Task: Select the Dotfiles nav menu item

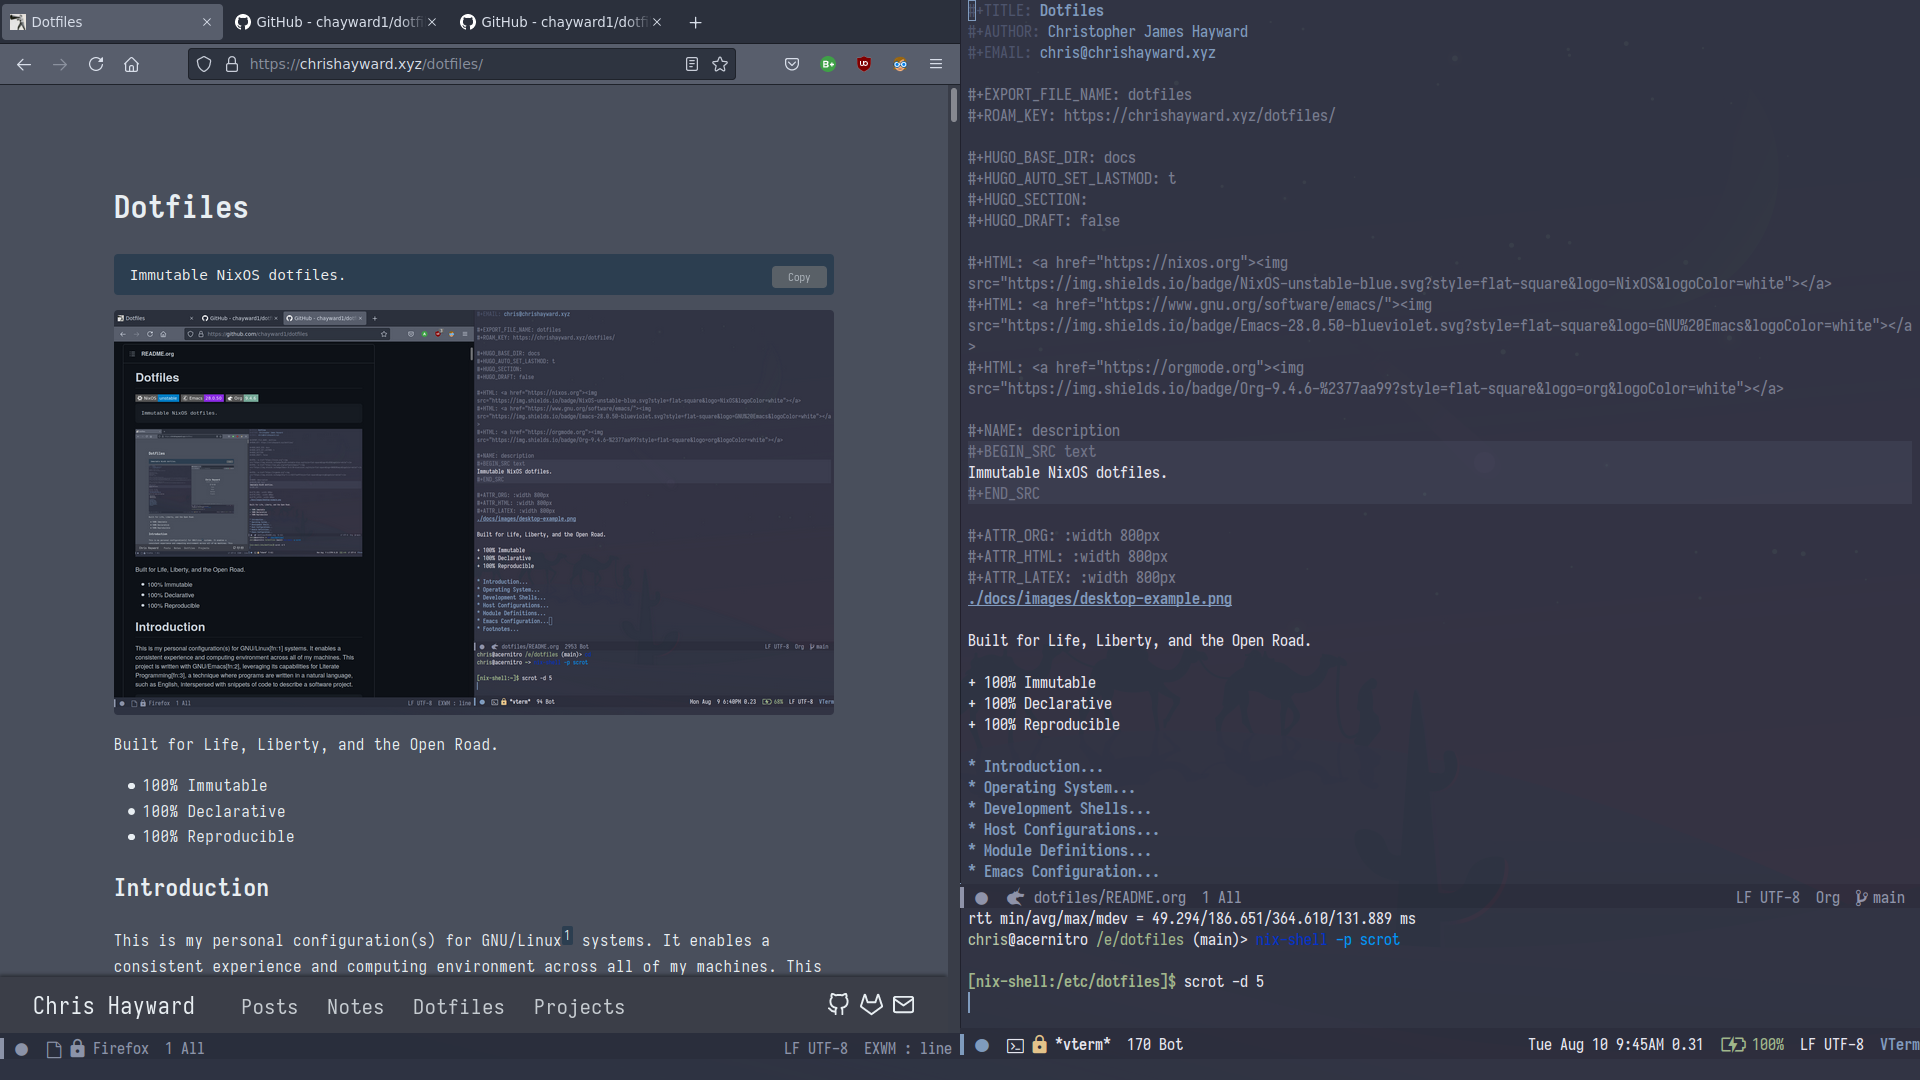Action: pos(458,1006)
